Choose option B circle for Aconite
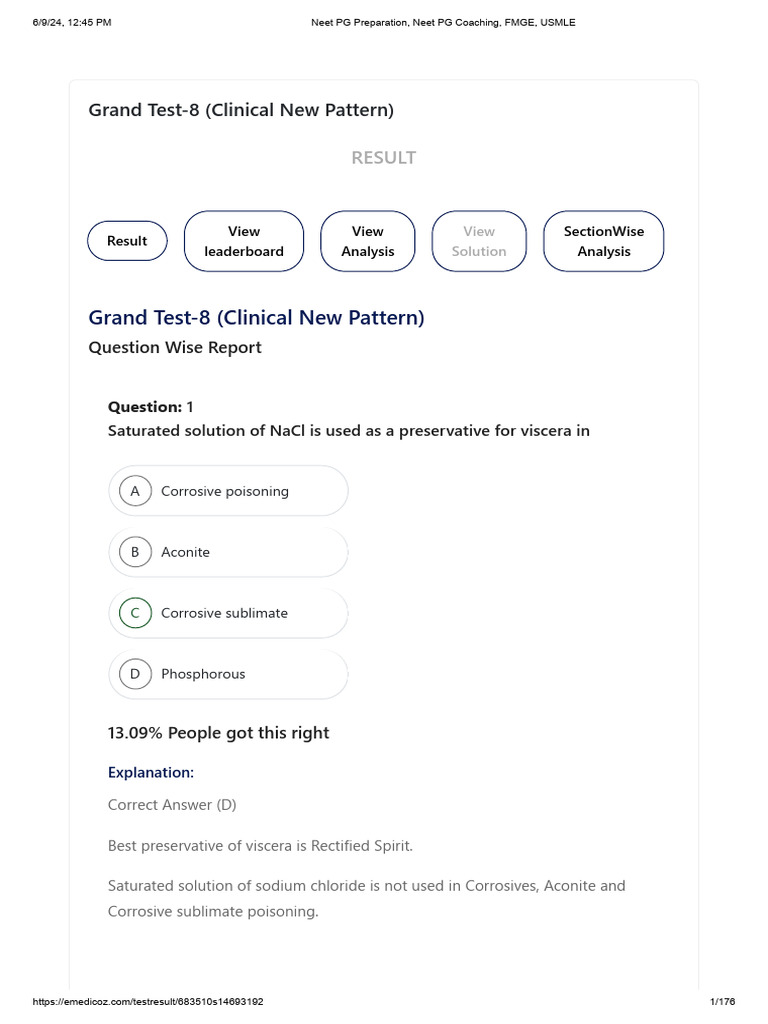 coord(135,552)
